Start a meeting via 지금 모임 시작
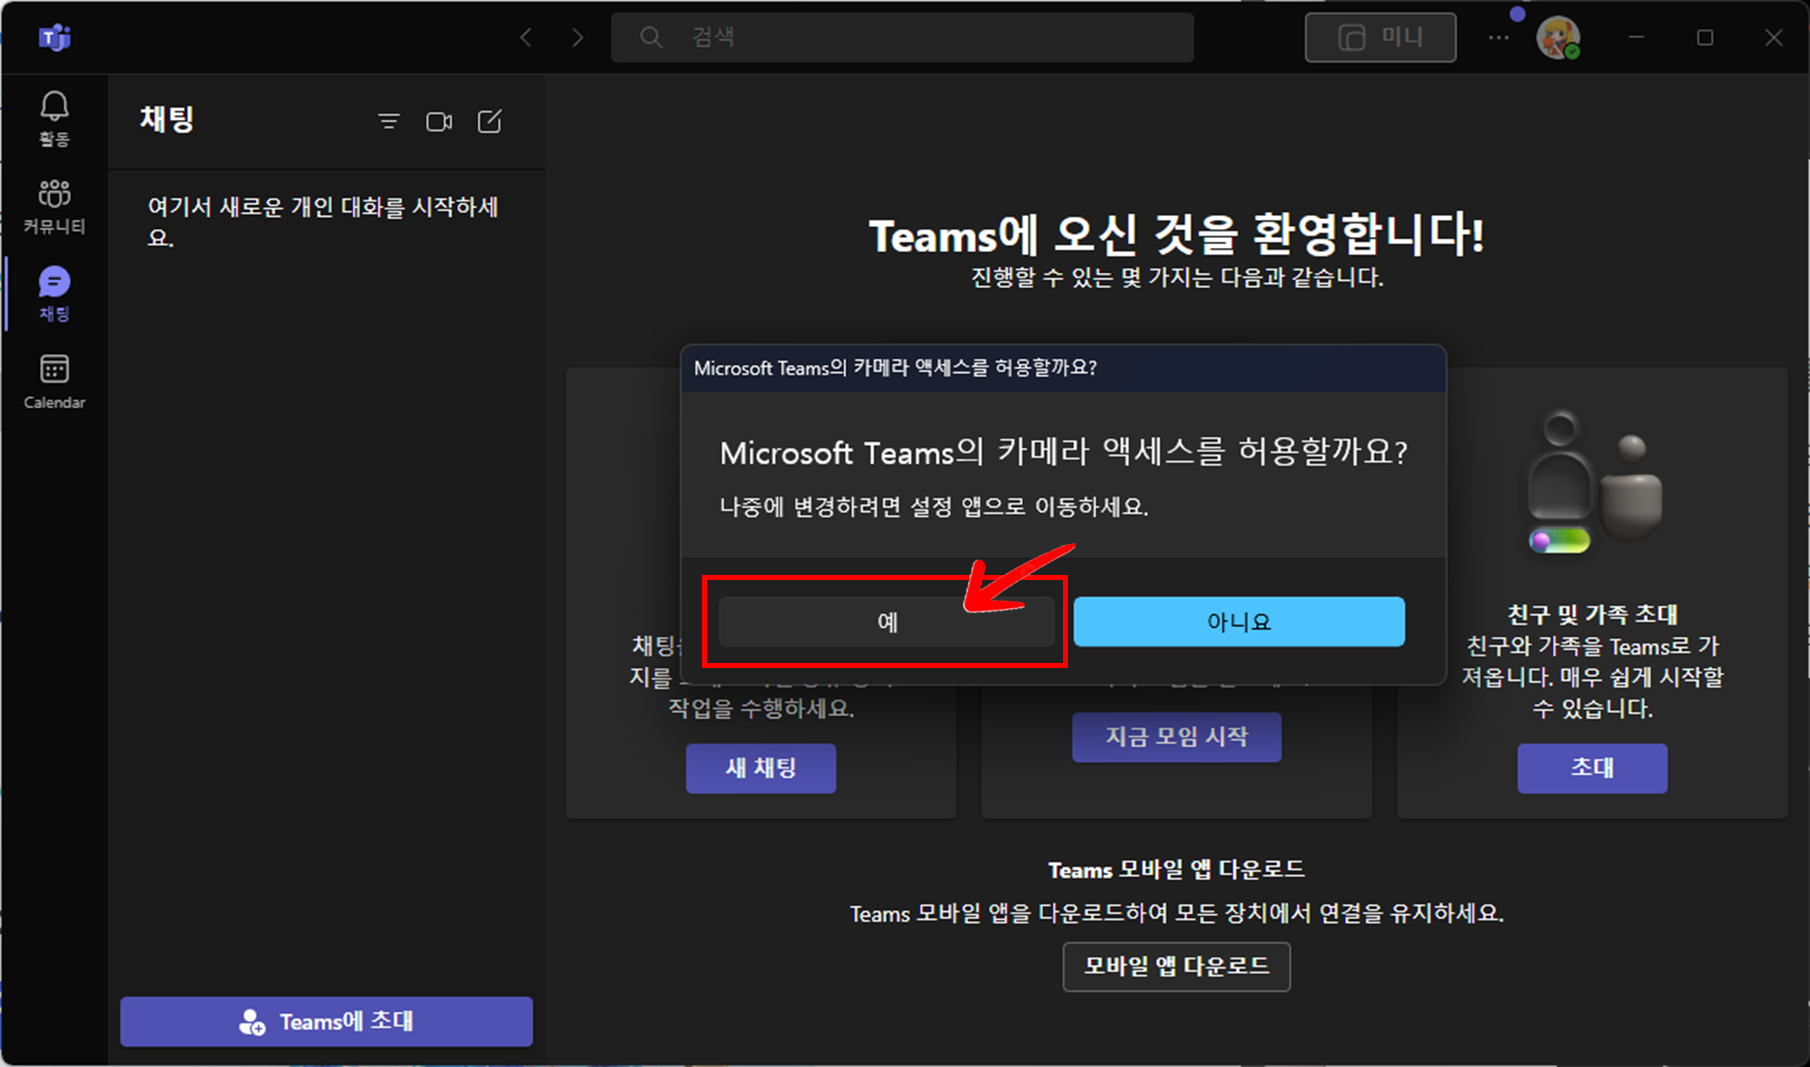 pyautogui.click(x=1176, y=737)
